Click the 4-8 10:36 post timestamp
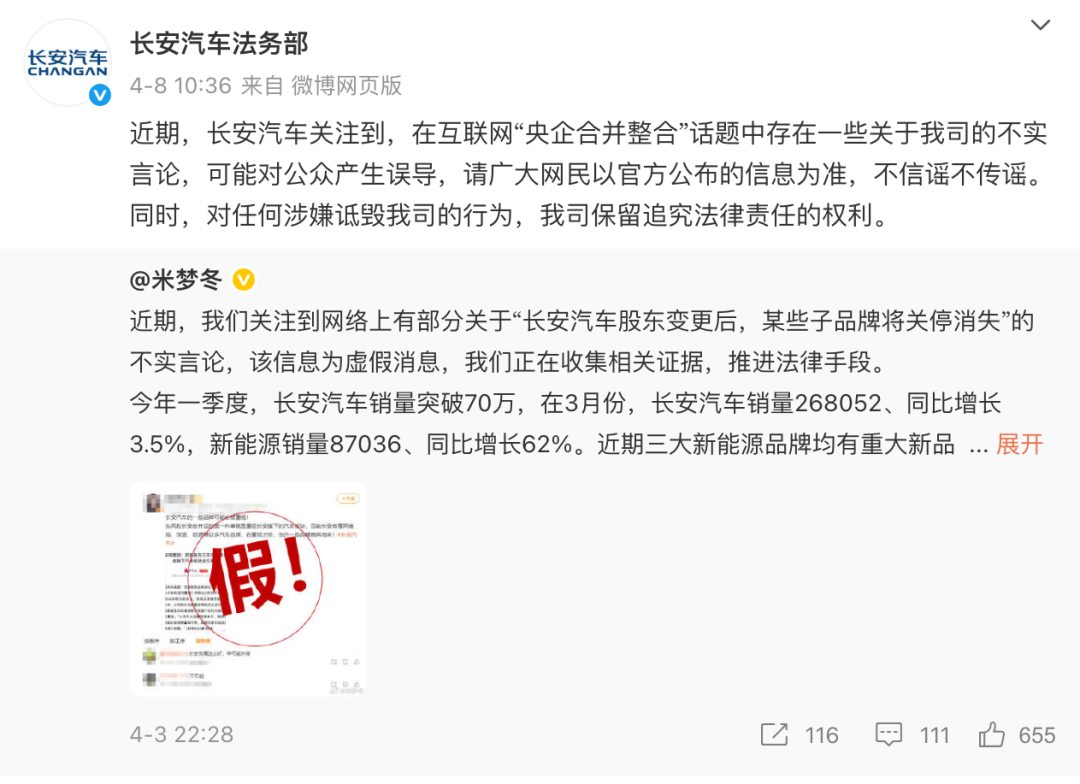 pos(180,85)
